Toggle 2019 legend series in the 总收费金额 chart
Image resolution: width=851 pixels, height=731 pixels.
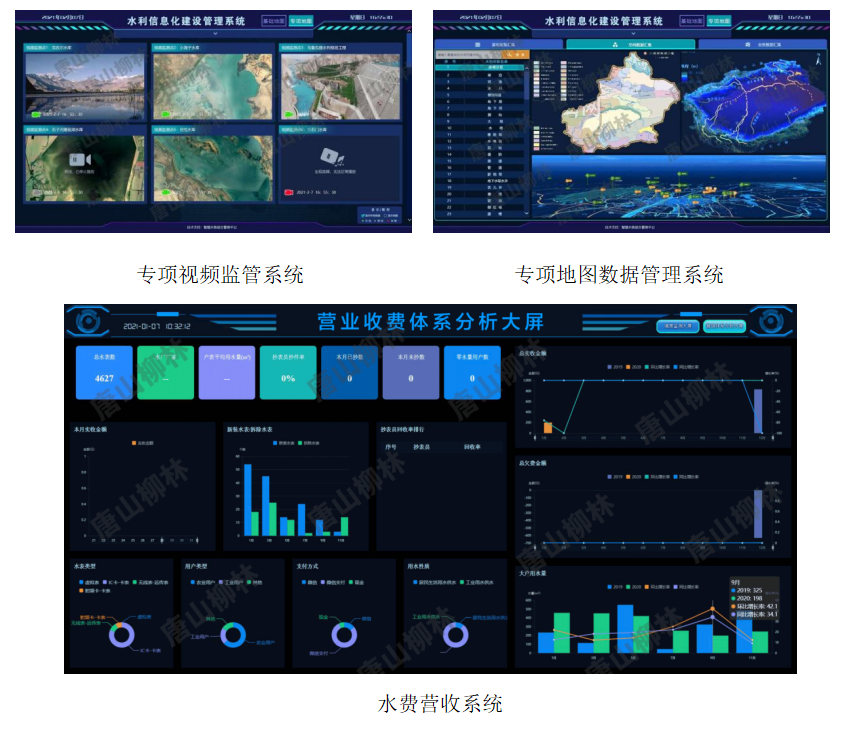click(613, 368)
